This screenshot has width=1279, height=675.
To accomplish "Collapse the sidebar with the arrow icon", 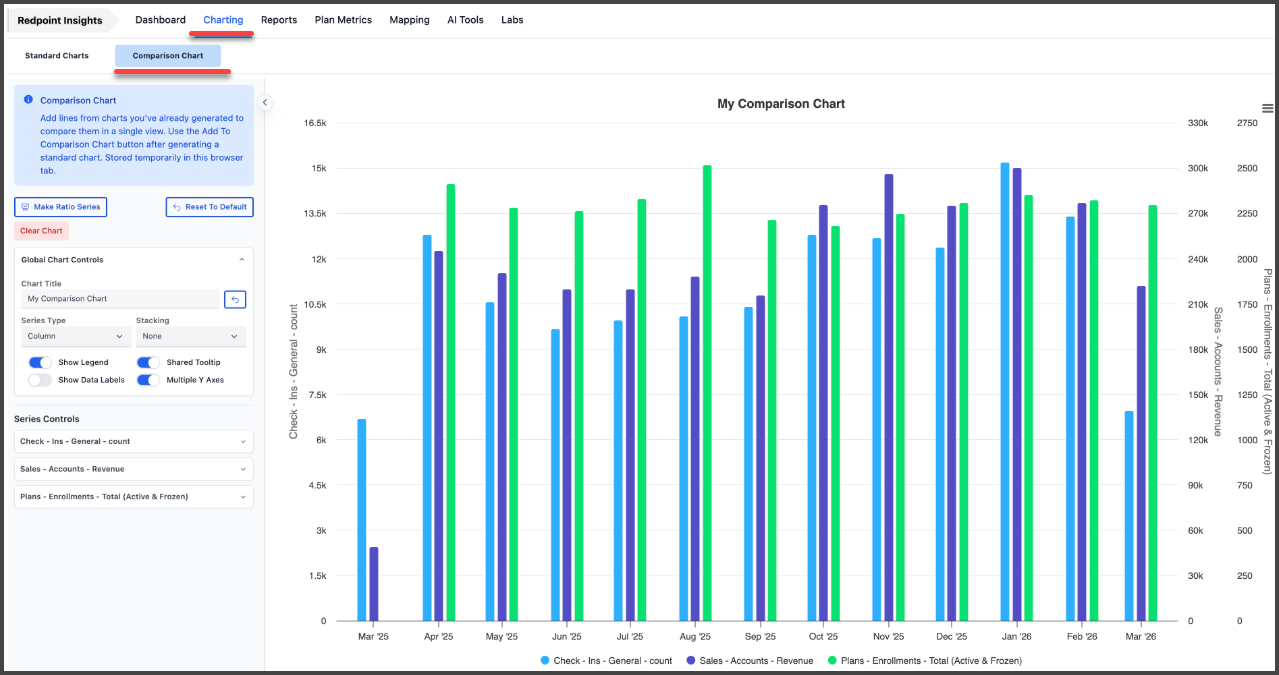I will pyautogui.click(x=265, y=102).
